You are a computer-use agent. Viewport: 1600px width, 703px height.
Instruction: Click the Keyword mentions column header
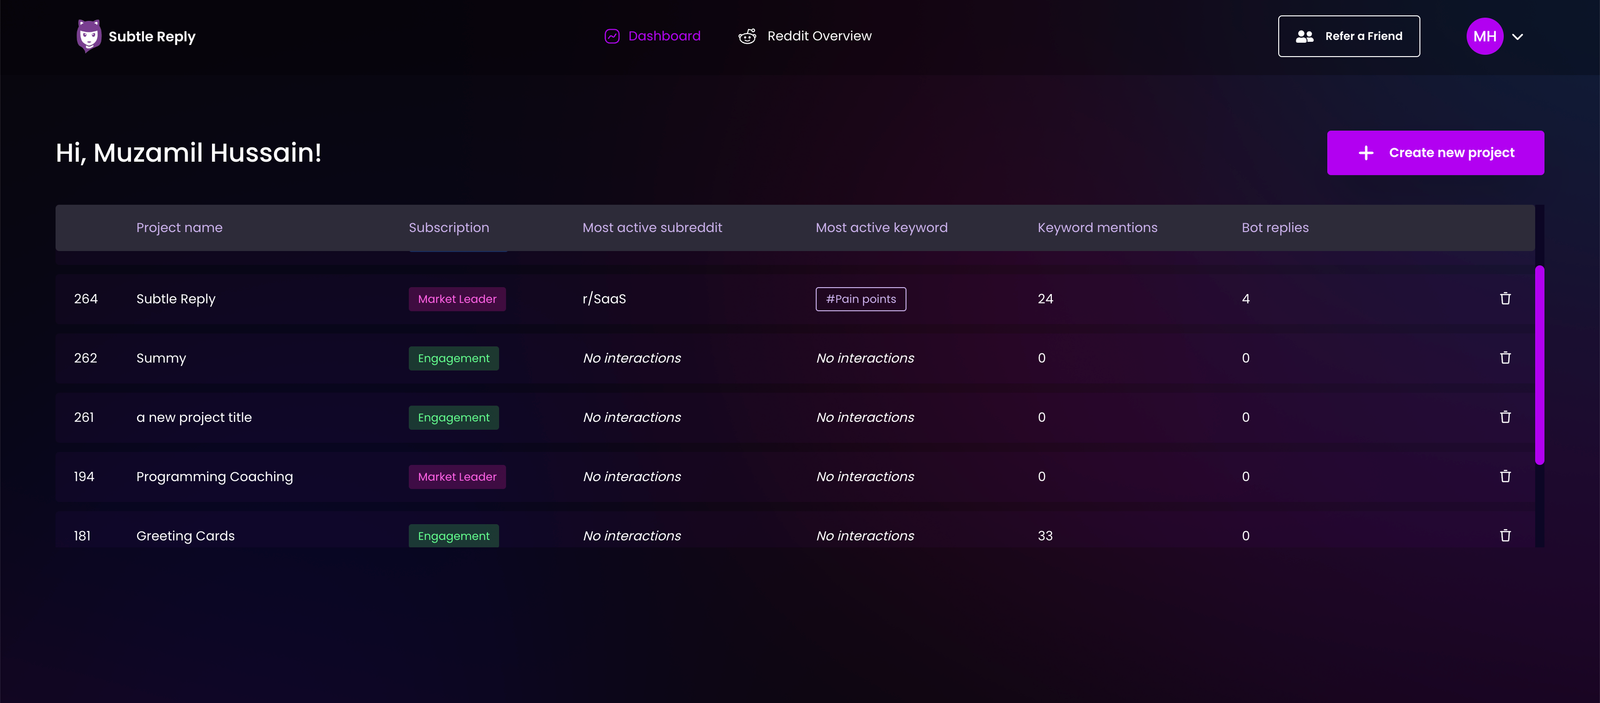[1098, 228]
